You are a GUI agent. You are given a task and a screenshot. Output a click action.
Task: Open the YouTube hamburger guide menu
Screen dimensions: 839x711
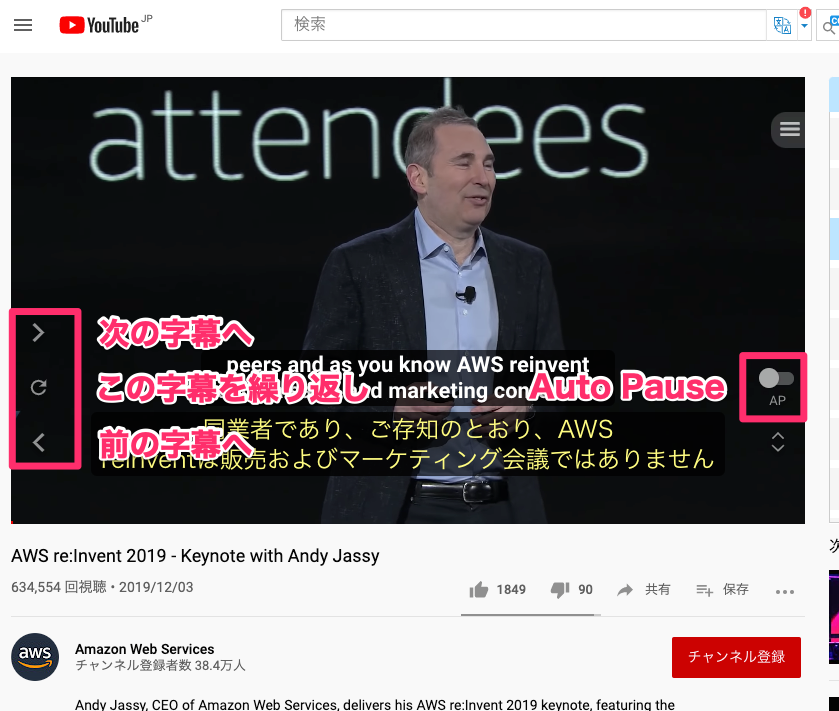[23, 25]
